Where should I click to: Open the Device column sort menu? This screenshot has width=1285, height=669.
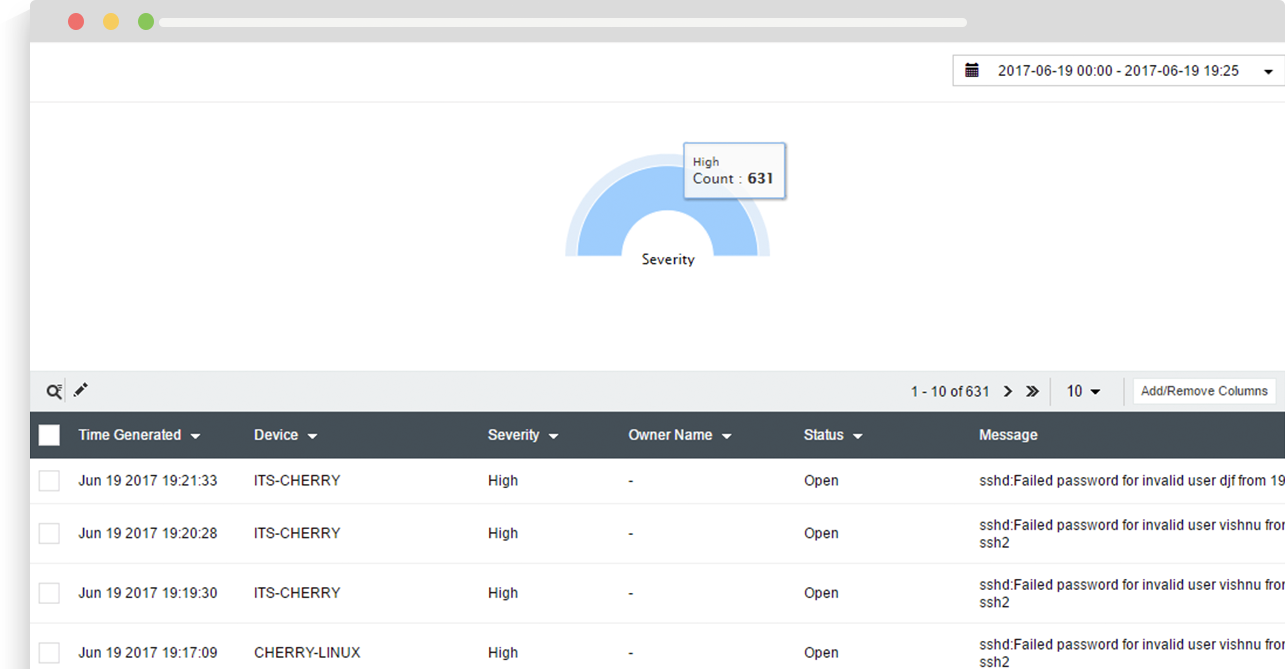(x=313, y=435)
